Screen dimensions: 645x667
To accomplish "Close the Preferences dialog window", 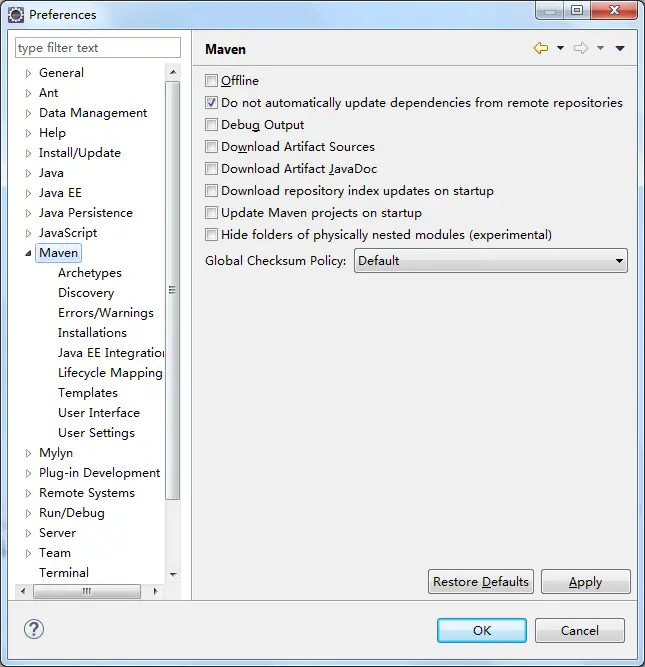I will 614,10.
